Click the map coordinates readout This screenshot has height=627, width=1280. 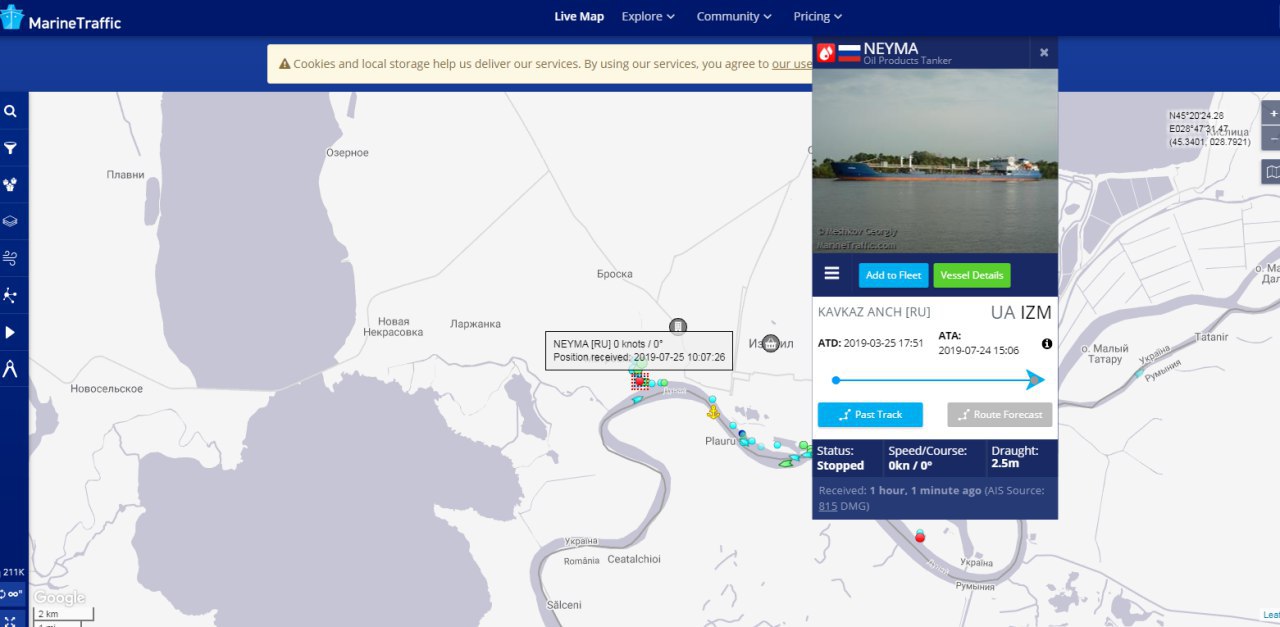tap(1210, 129)
